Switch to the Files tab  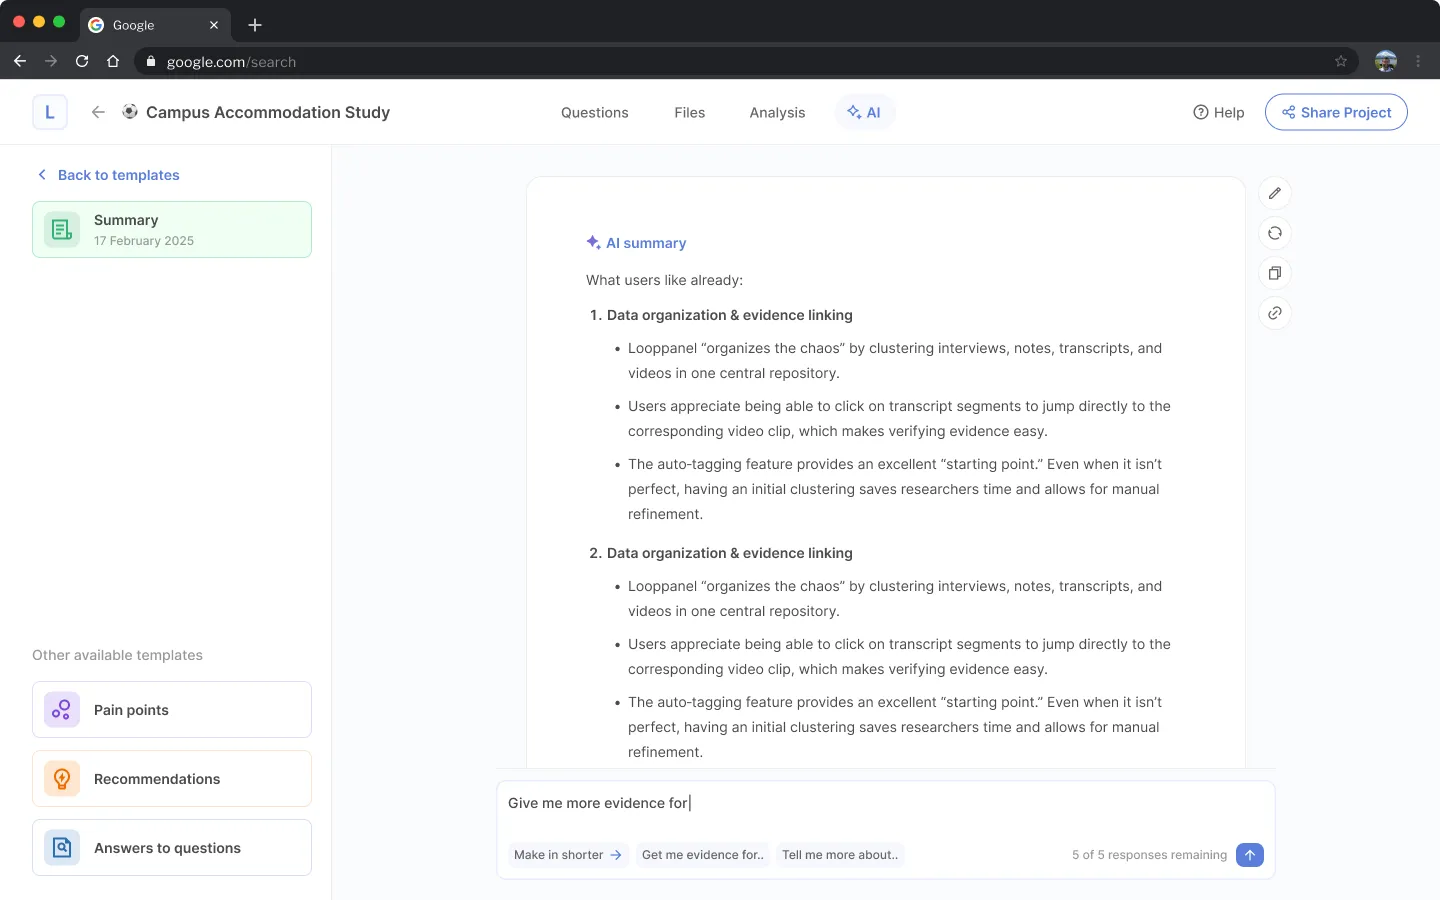pyautogui.click(x=690, y=113)
